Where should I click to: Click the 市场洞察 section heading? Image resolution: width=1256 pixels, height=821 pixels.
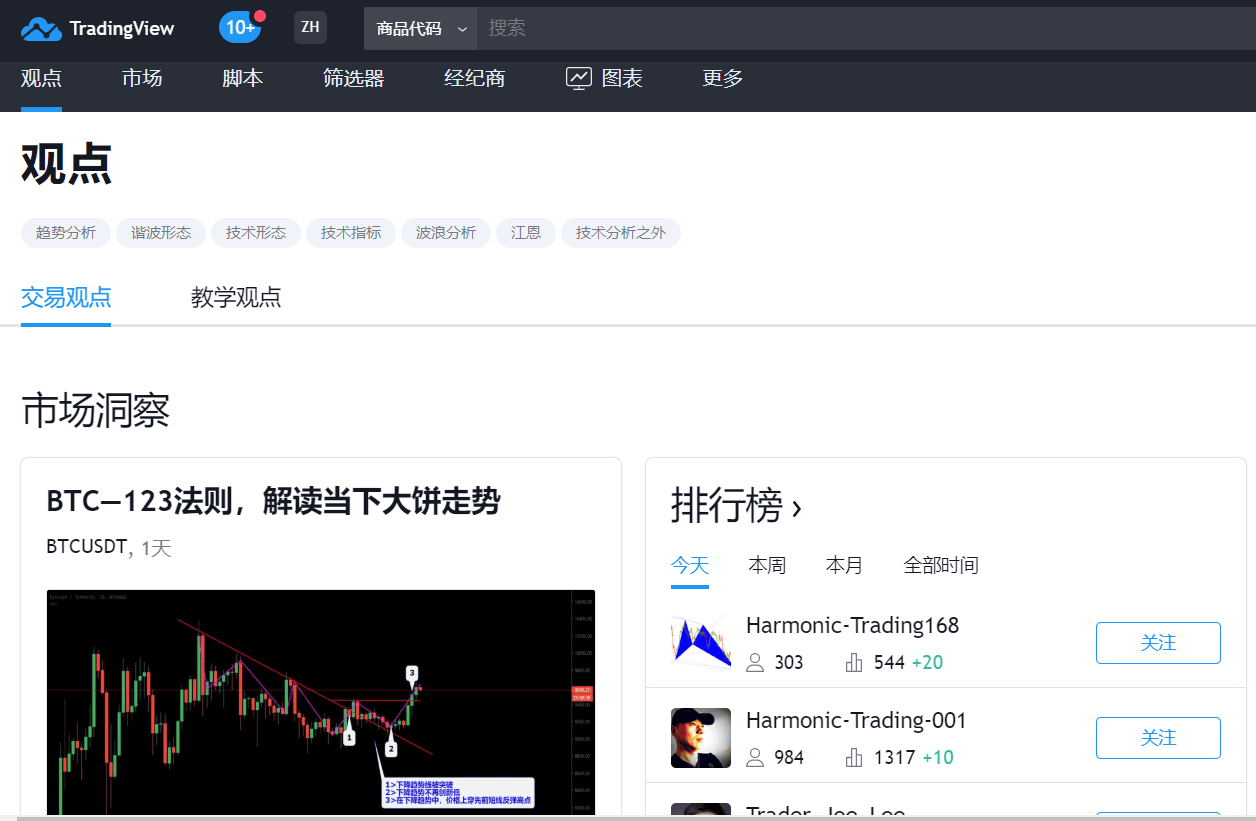coord(95,411)
